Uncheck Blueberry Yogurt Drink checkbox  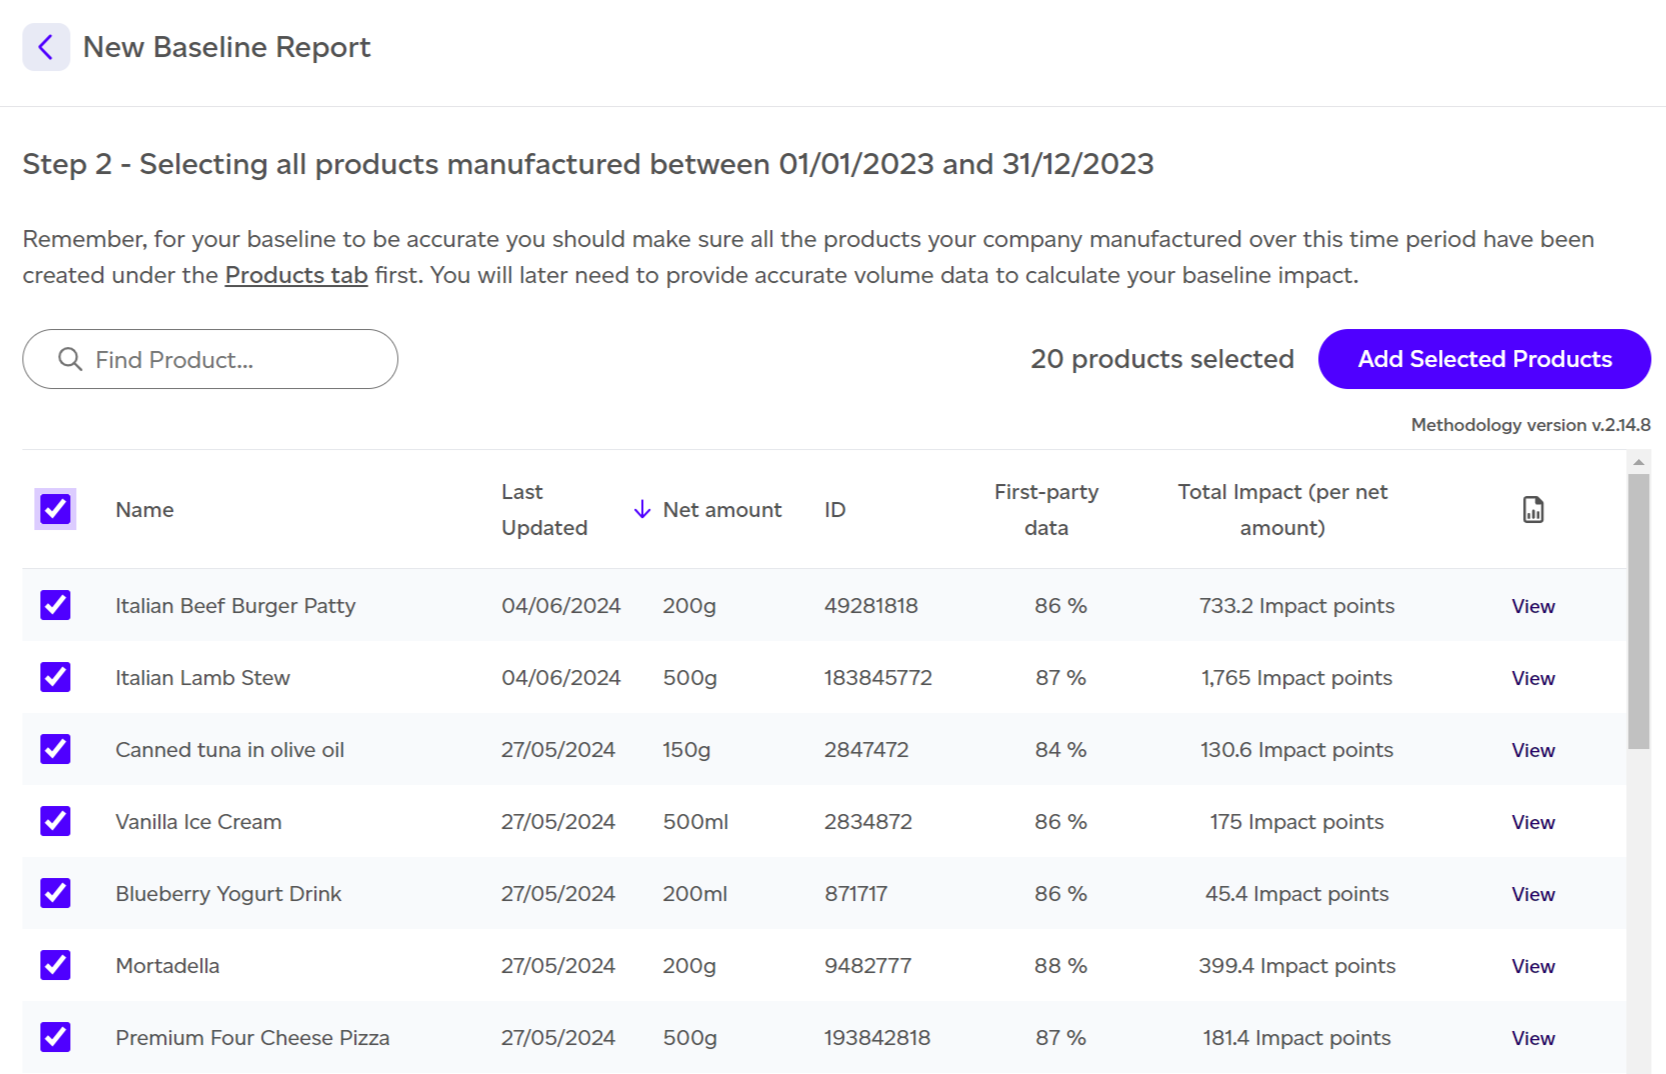point(55,893)
